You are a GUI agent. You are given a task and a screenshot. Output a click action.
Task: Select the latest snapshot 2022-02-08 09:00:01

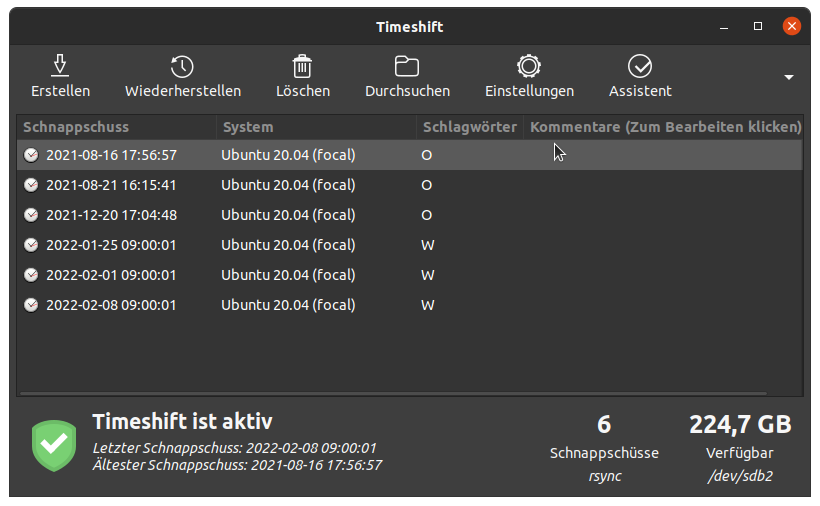(111, 305)
